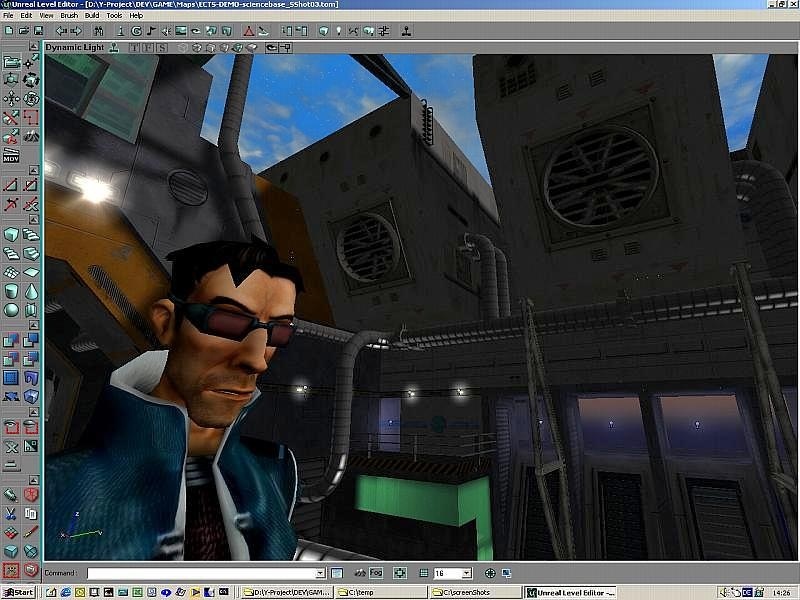Screen dimensions: 800x600
Task: Open the Build menu
Action: 92,15
